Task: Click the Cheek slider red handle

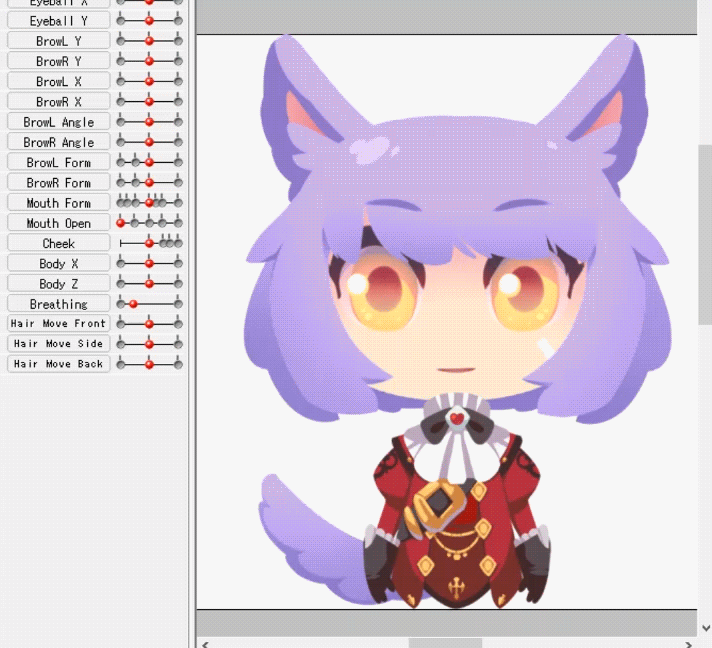Action: 149,243
